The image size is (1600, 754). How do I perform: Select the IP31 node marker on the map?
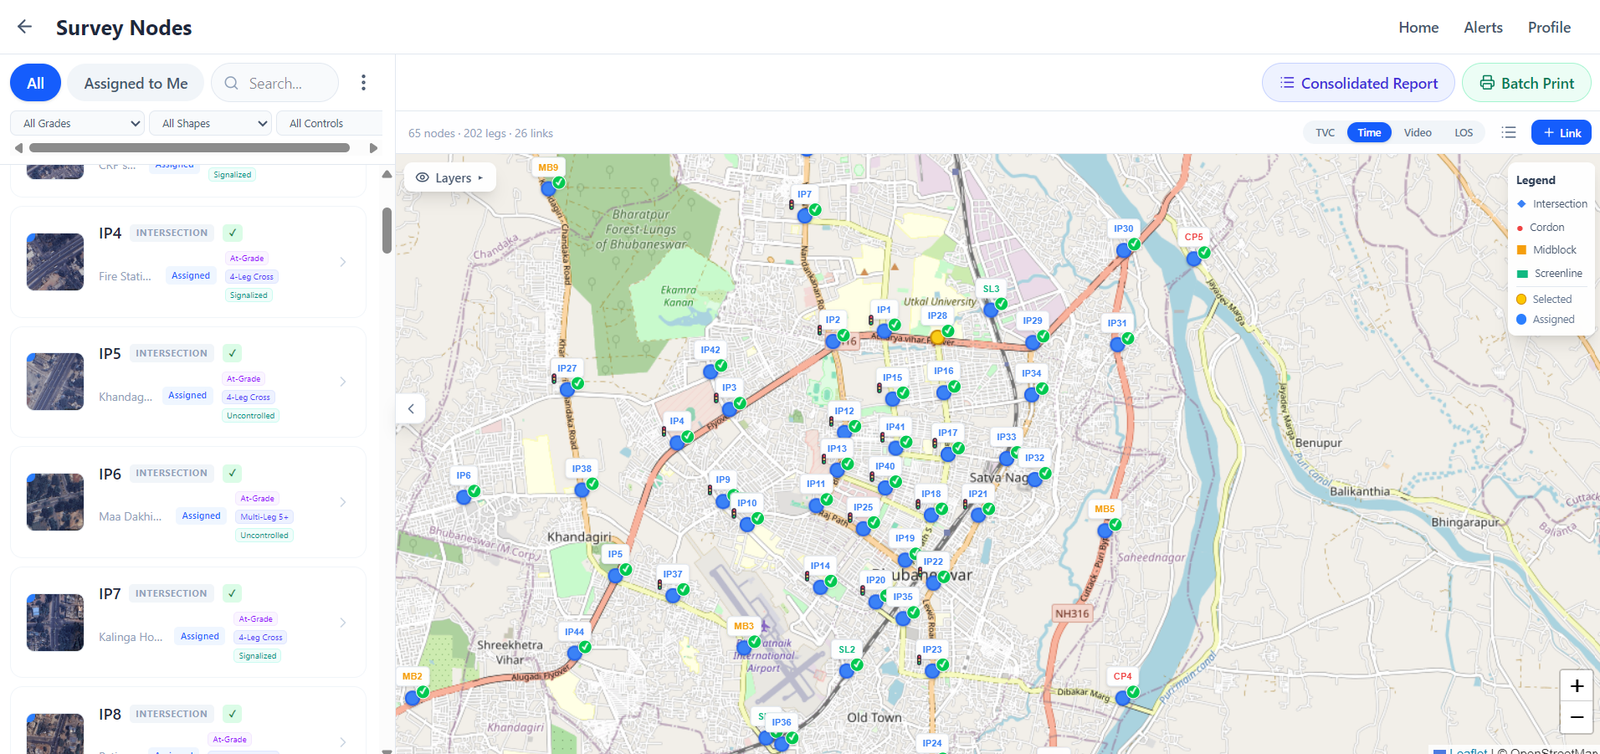point(1117,344)
